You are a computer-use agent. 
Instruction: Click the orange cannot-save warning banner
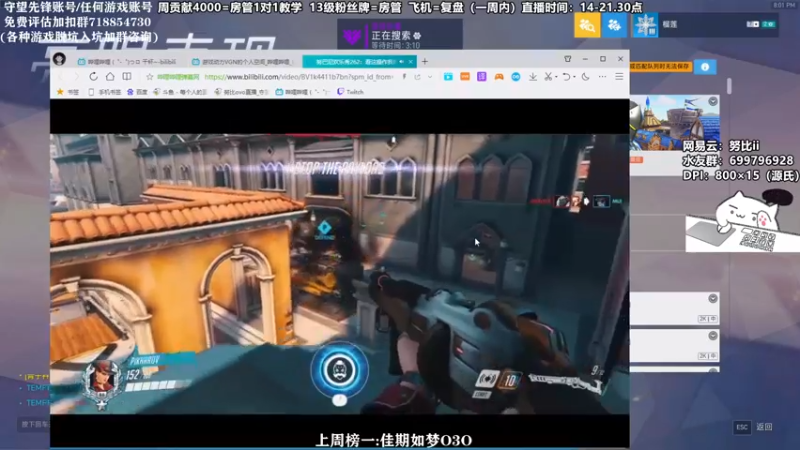point(660,66)
